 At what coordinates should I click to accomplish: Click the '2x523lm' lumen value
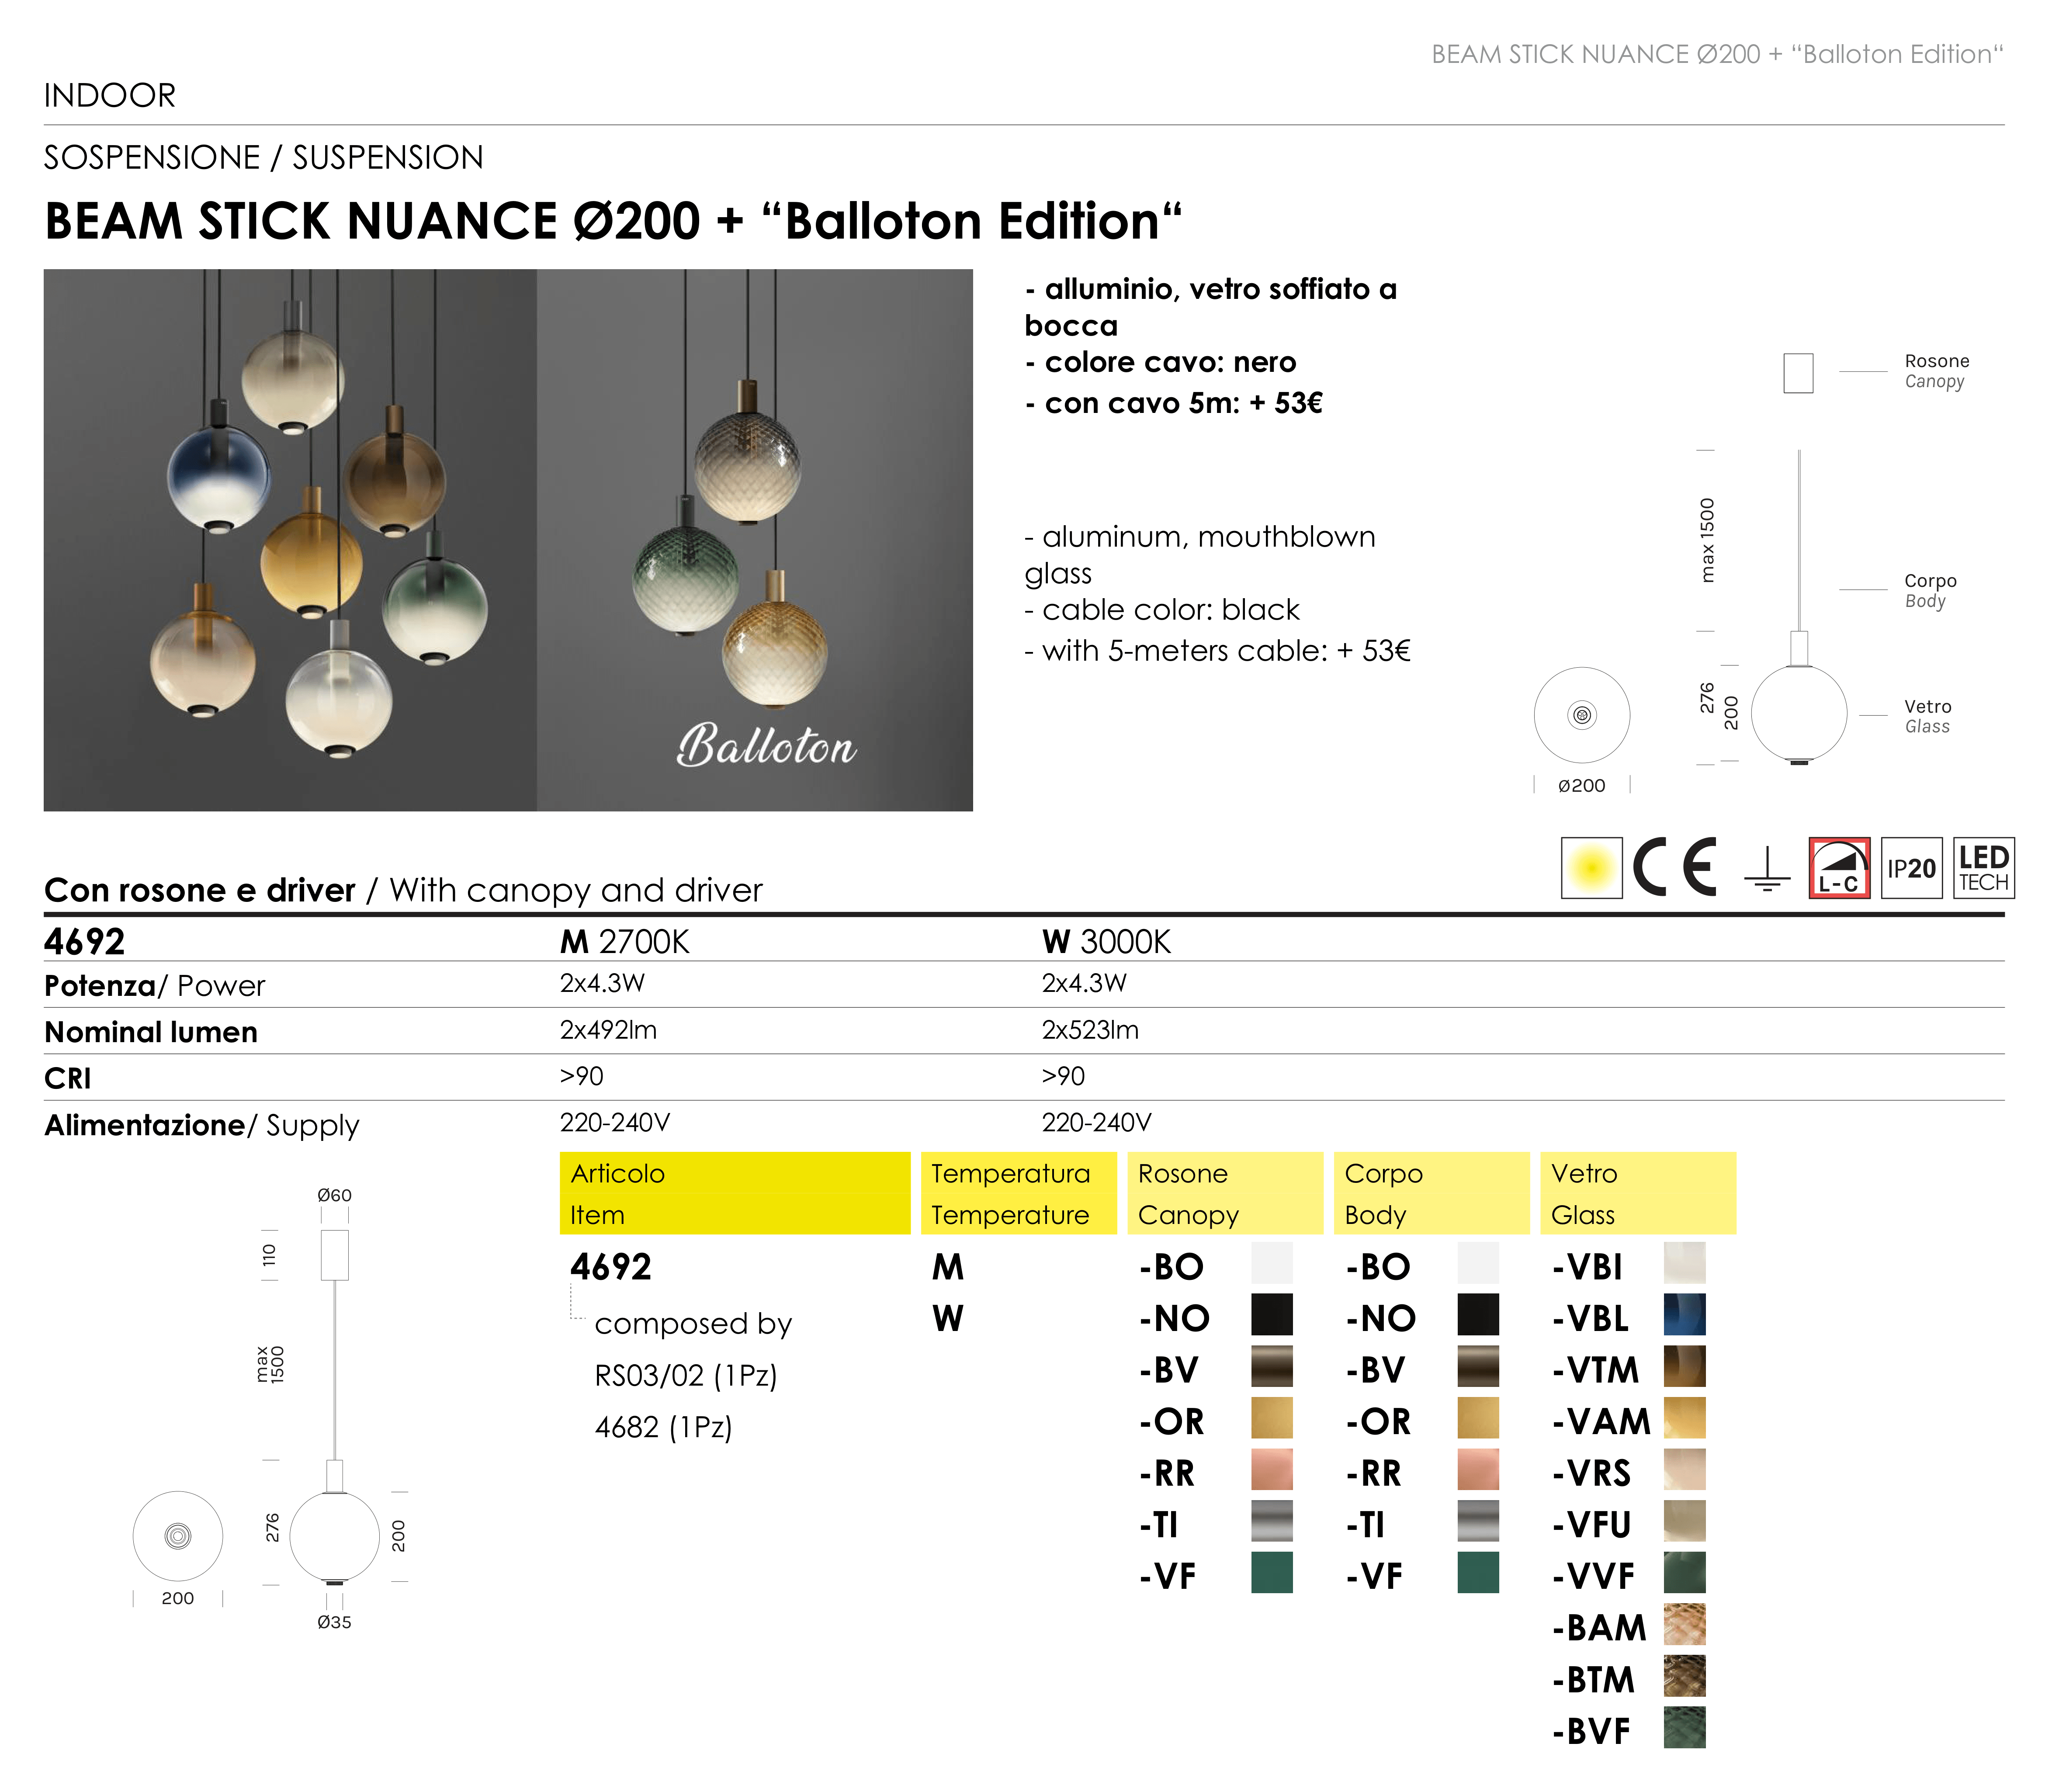click(1090, 1030)
